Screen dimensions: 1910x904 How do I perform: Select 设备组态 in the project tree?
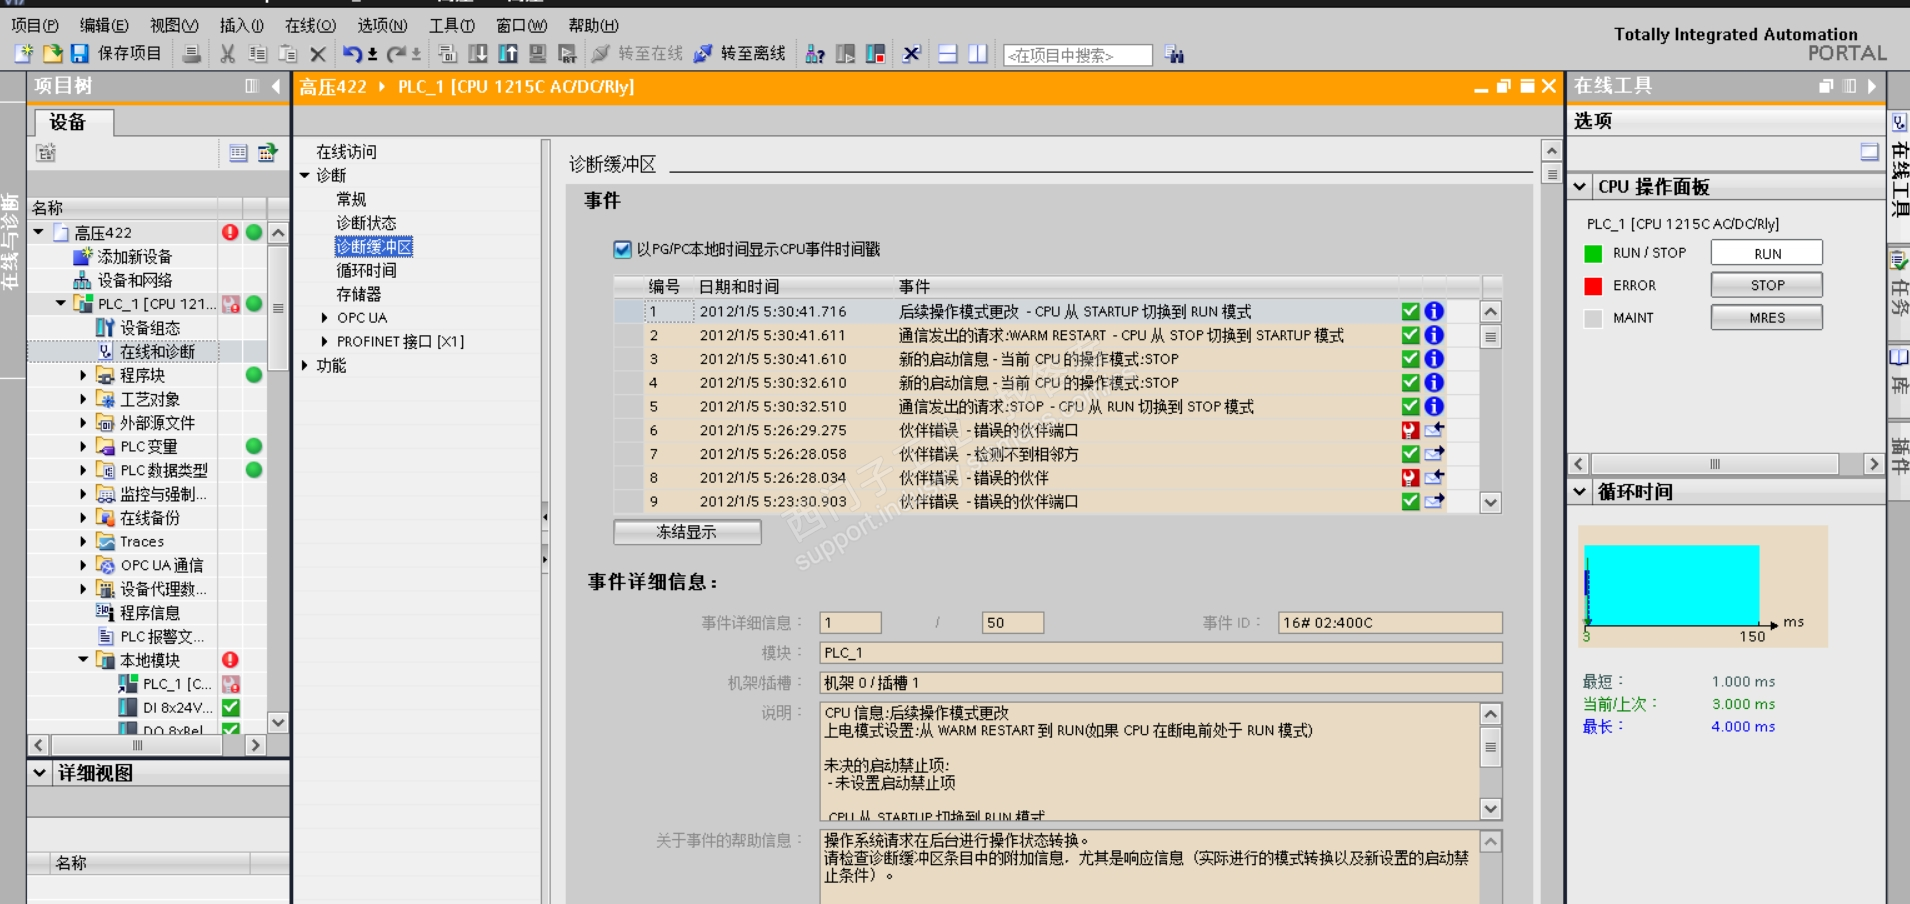[x=150, y=328]
